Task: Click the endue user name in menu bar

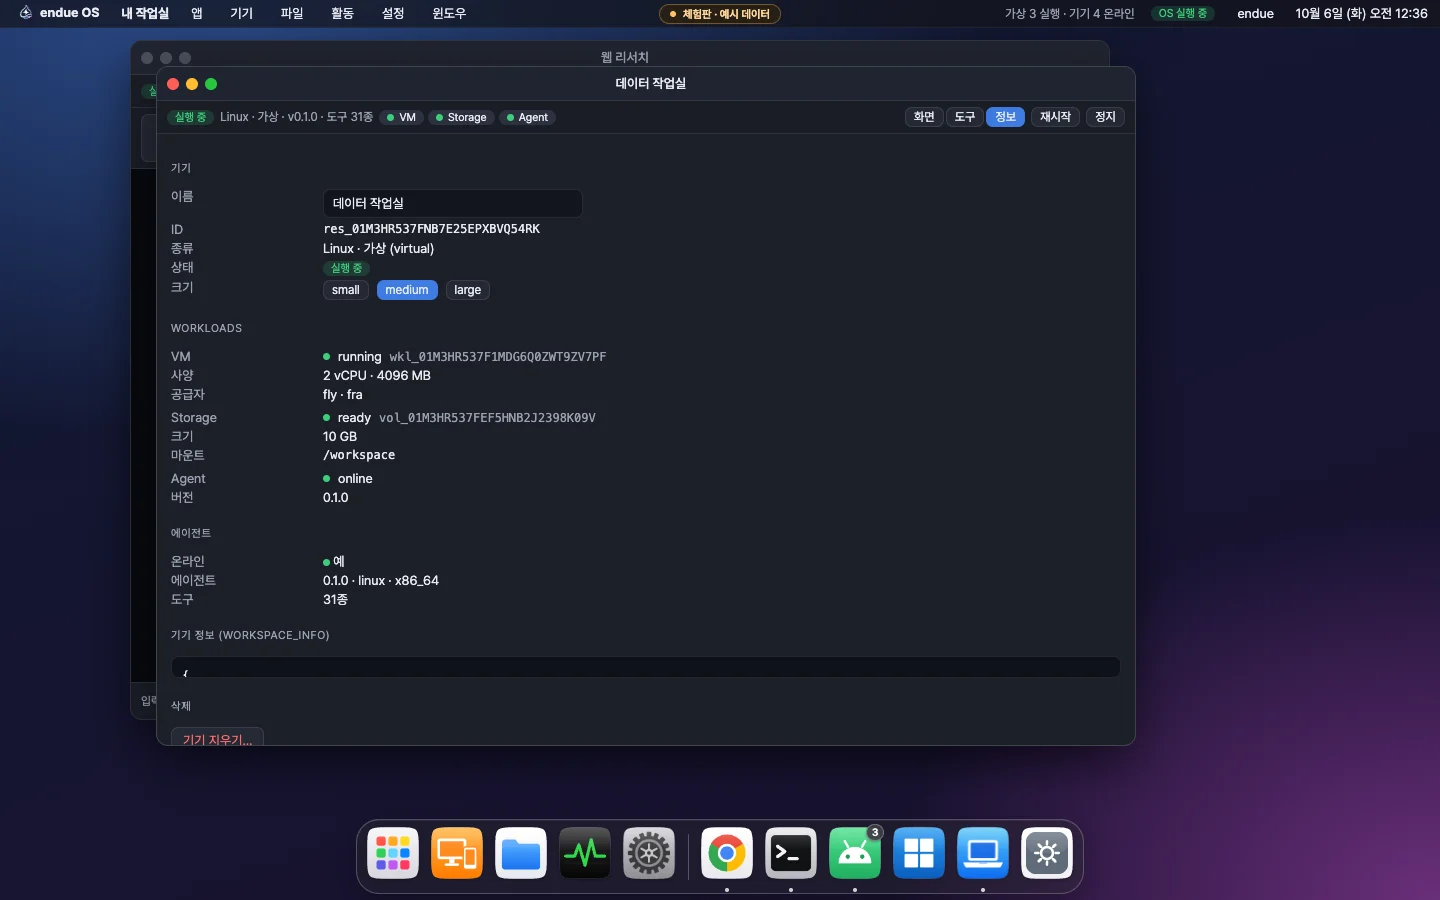Action: pos(1255,13)
